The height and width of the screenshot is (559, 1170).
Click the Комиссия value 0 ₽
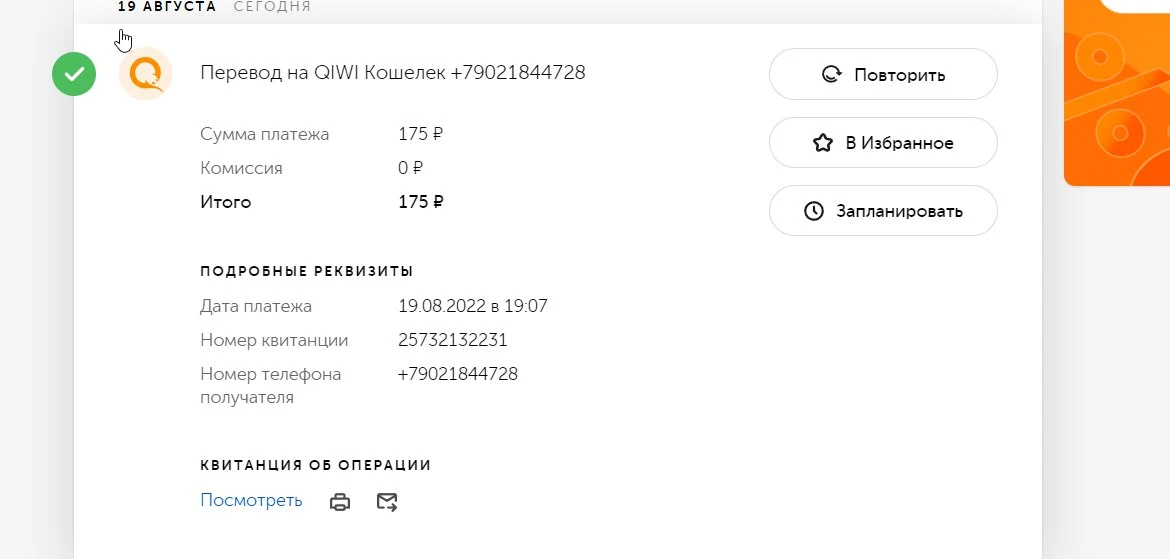410,168
